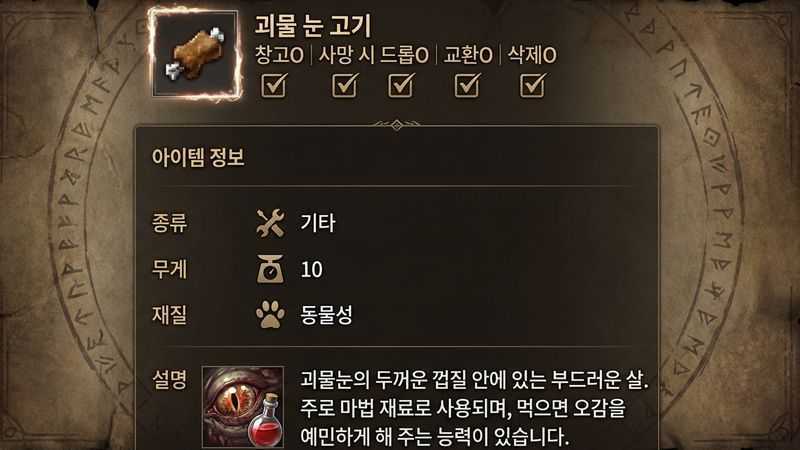
Task: Toggle the first checkbox under 사망 시 드롭O
Action: point(345,85)
